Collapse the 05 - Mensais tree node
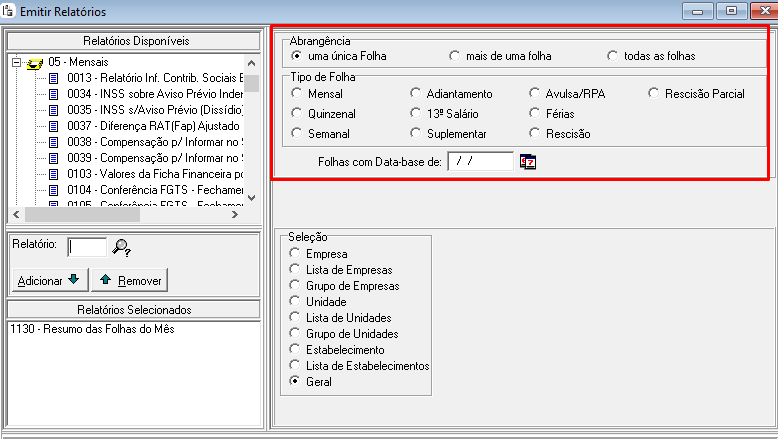The image size is (778, 439). (17, 62)
